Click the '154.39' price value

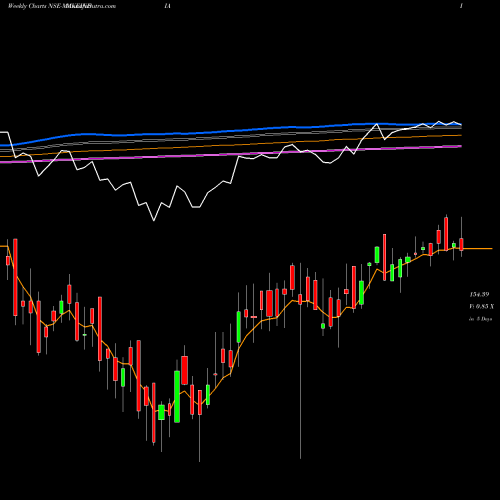coord(479,295)
